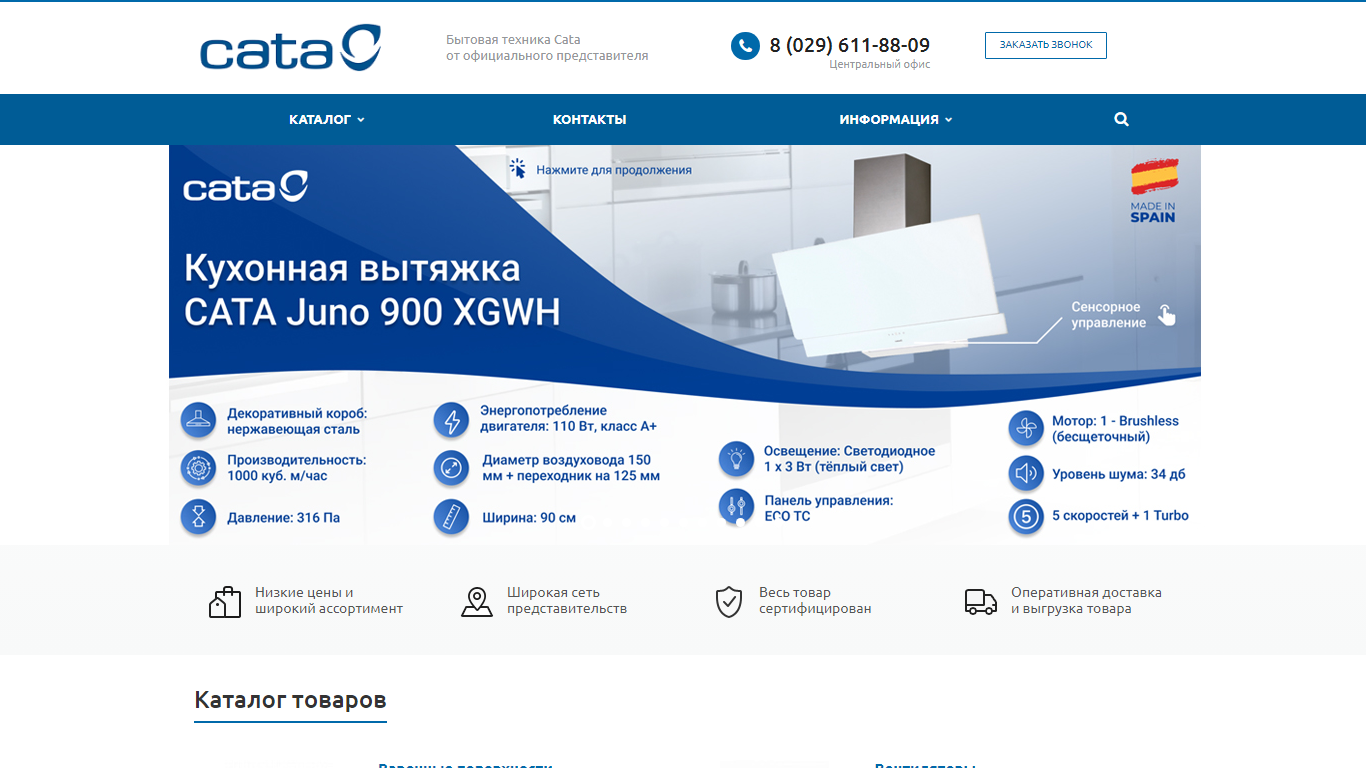Click the cursor icon by Нажмите для продолжения
The width and height of the screenshot is (1366, 768).
click(x=518, y=168)
